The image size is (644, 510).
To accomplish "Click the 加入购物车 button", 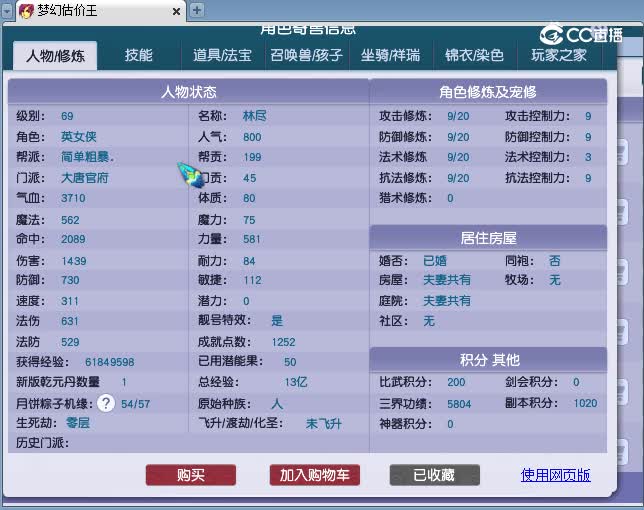I will (x=315, y=475).
